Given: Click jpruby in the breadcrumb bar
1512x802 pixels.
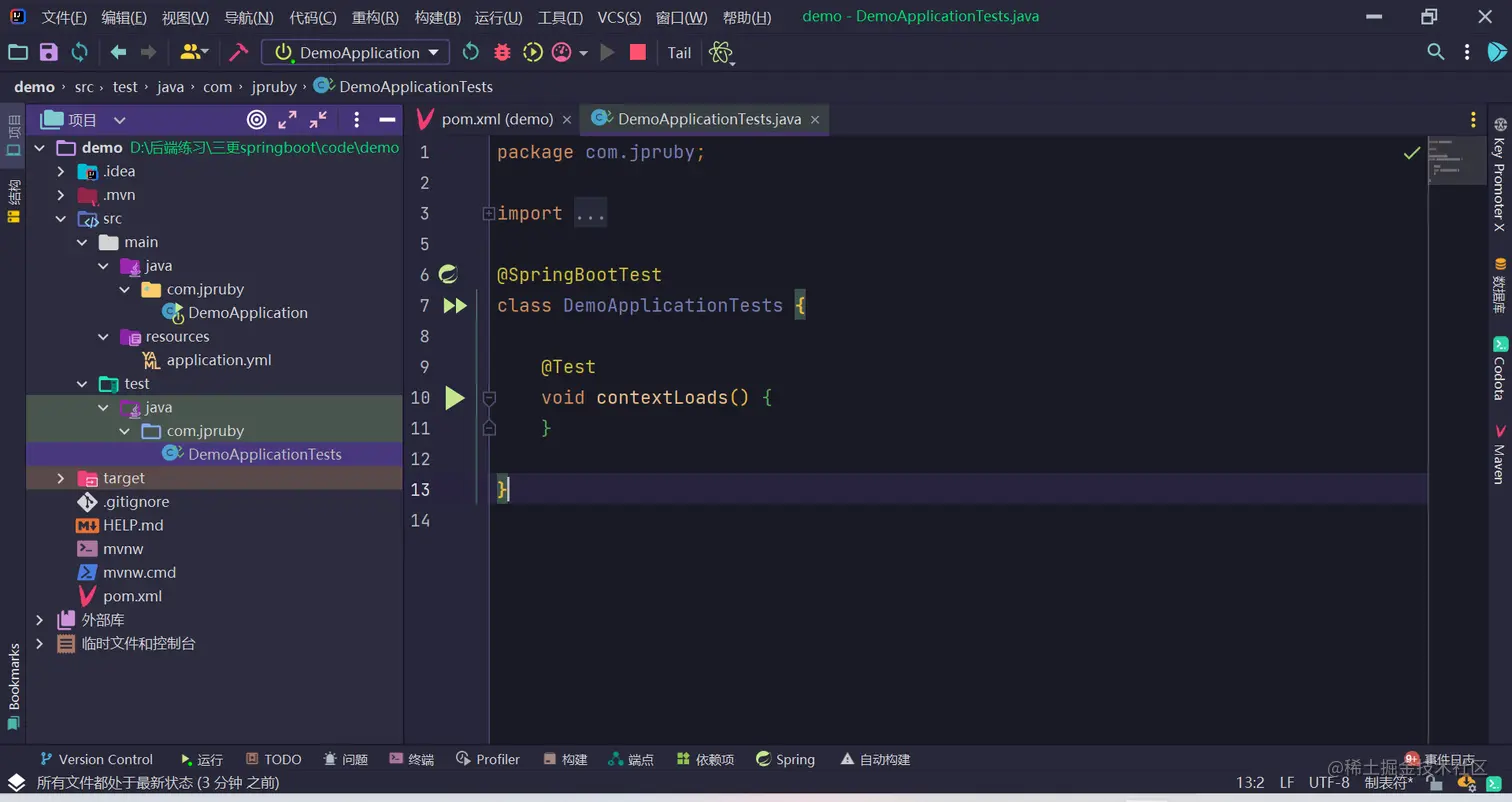Looking at the screenshot, I should [274, 87].
